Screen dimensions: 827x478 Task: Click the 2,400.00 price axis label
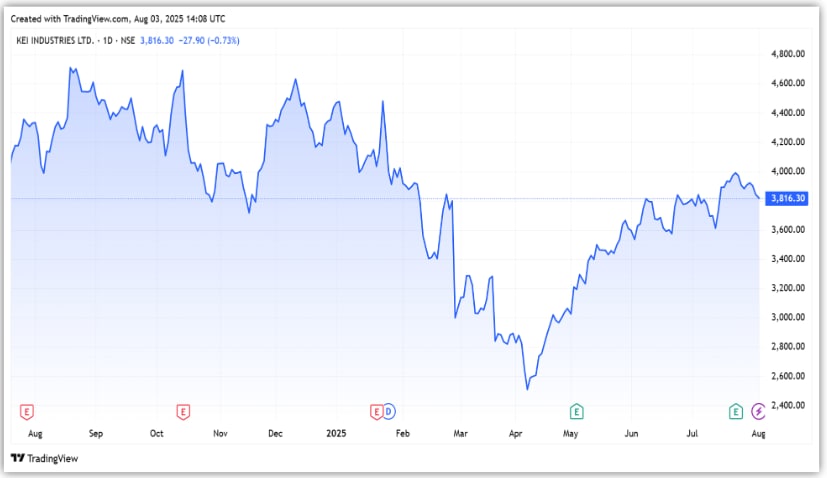point(789,405)
